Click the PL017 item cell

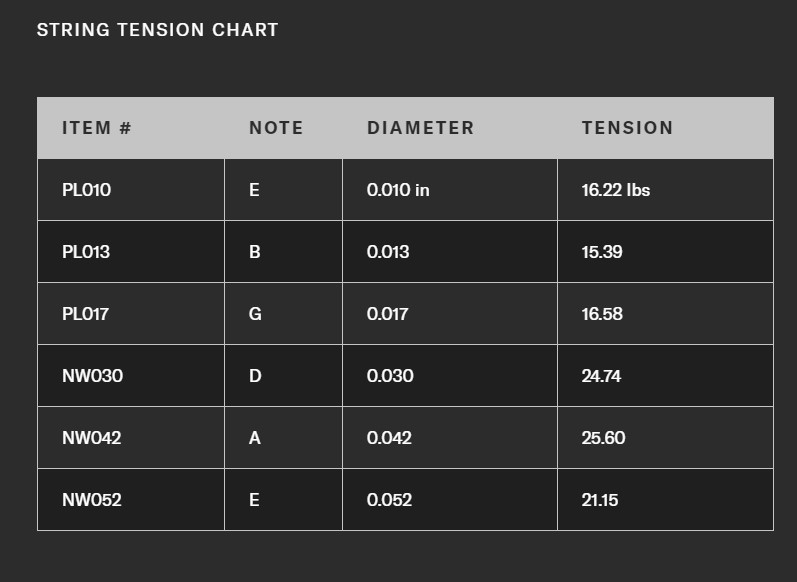tap(86, 314)
